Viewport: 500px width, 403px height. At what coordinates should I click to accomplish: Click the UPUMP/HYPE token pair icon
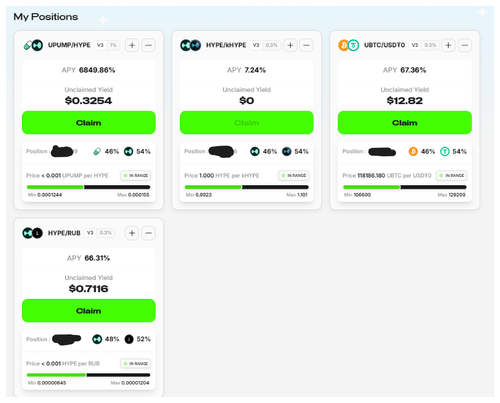pos(33,45)
